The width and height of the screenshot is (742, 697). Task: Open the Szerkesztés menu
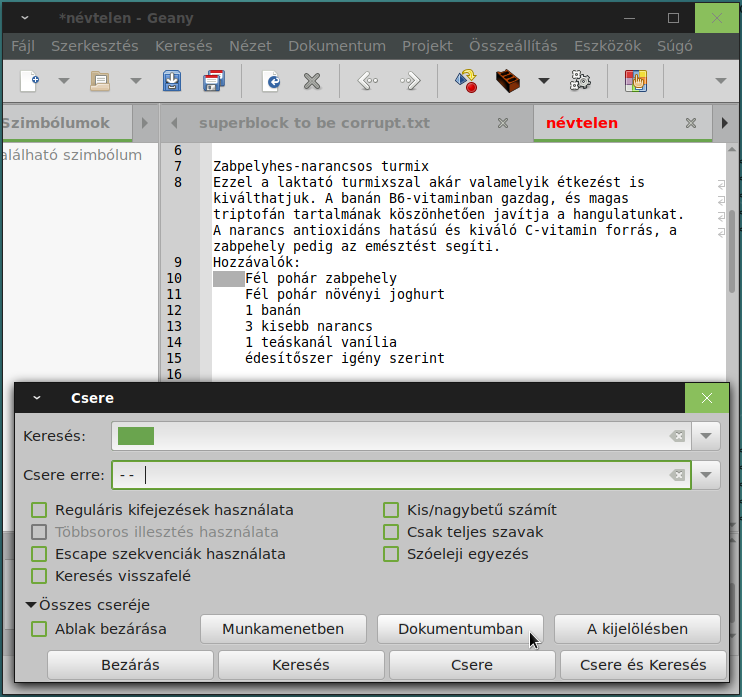point(95,46)
